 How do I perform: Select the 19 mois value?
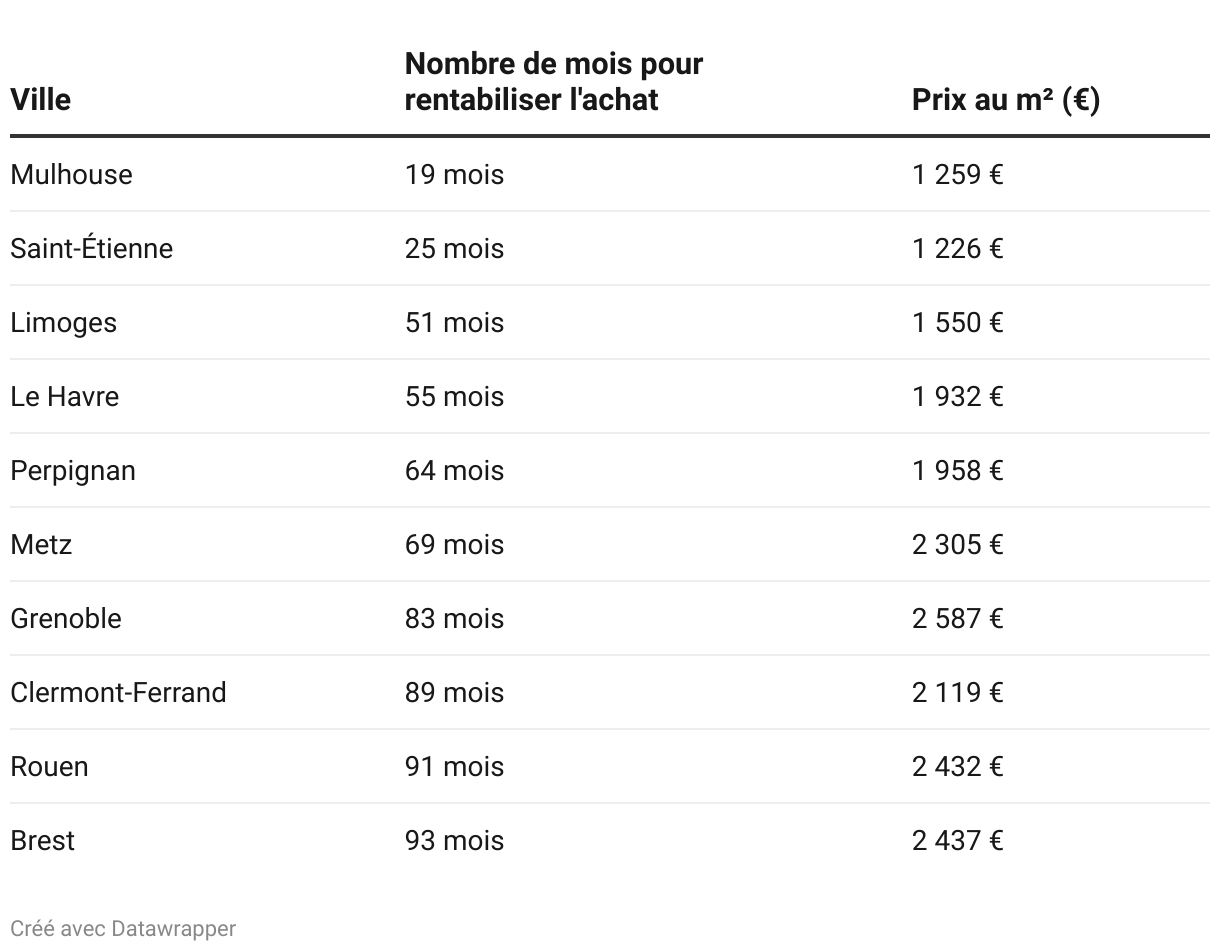click(455, 174)
